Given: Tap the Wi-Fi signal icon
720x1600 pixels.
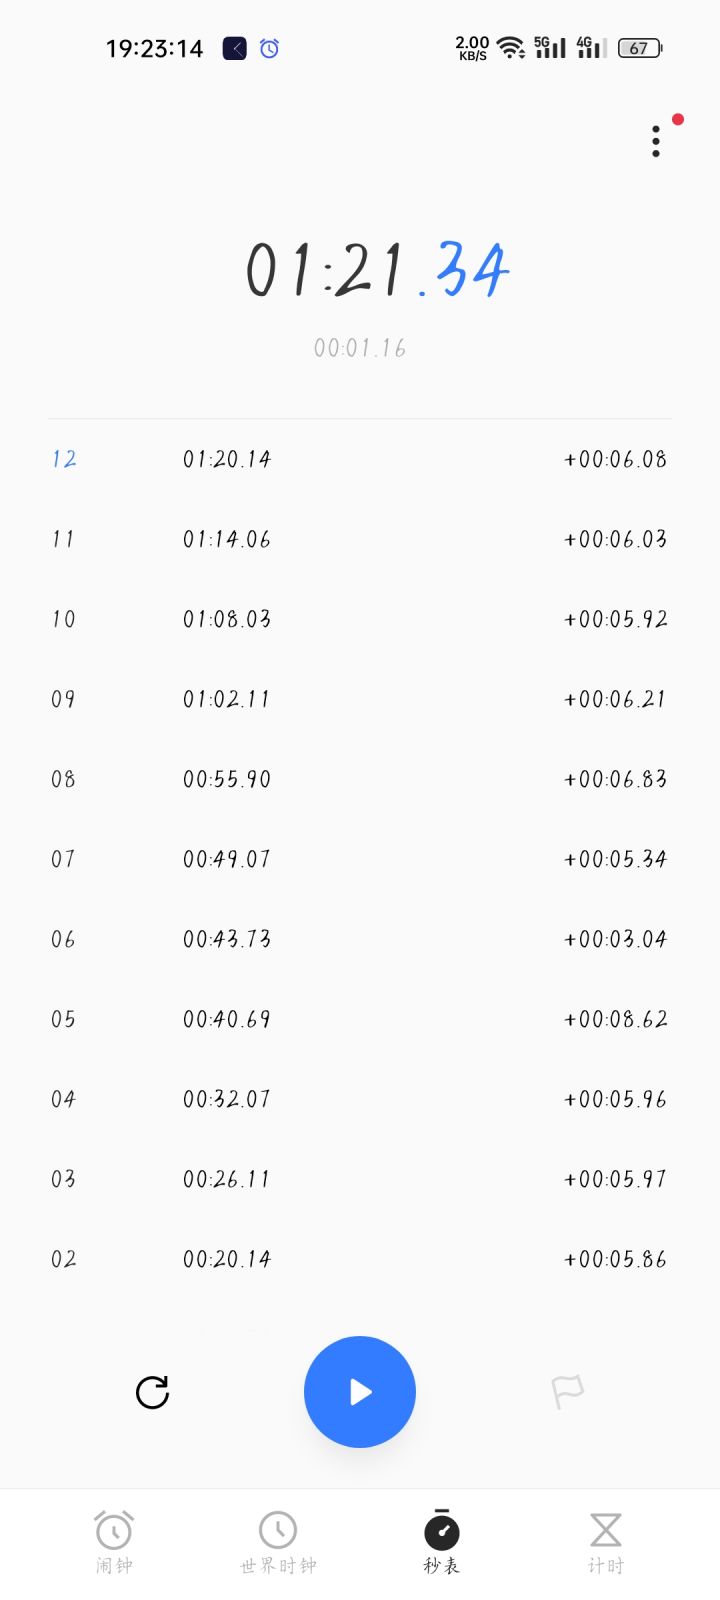Looking at the screenshot, I should tap(511, 48).
